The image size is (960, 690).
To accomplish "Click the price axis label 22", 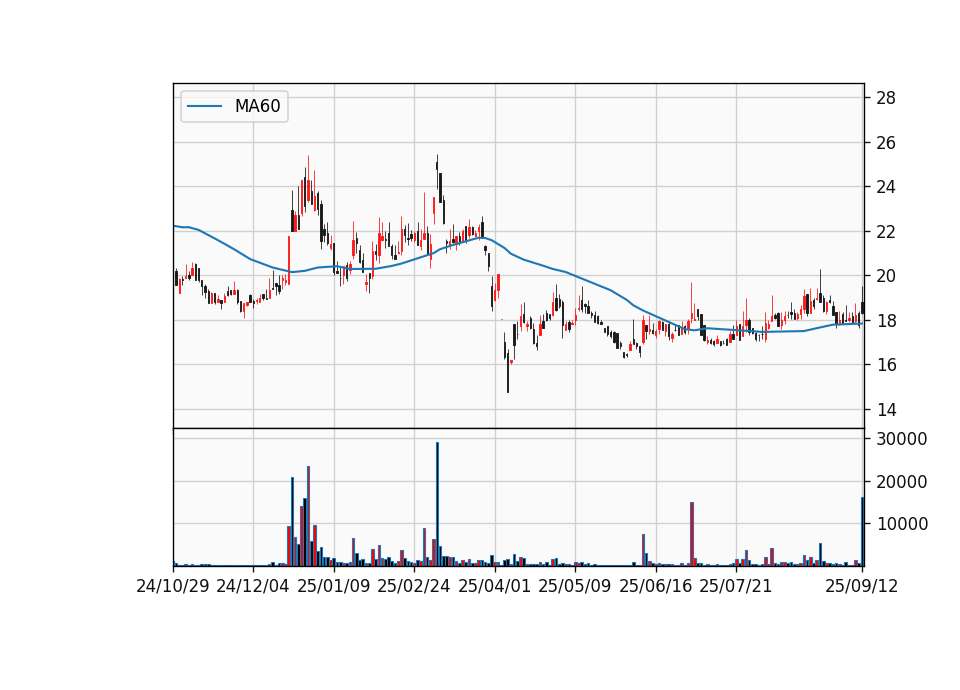I will [x=886, y=231].
